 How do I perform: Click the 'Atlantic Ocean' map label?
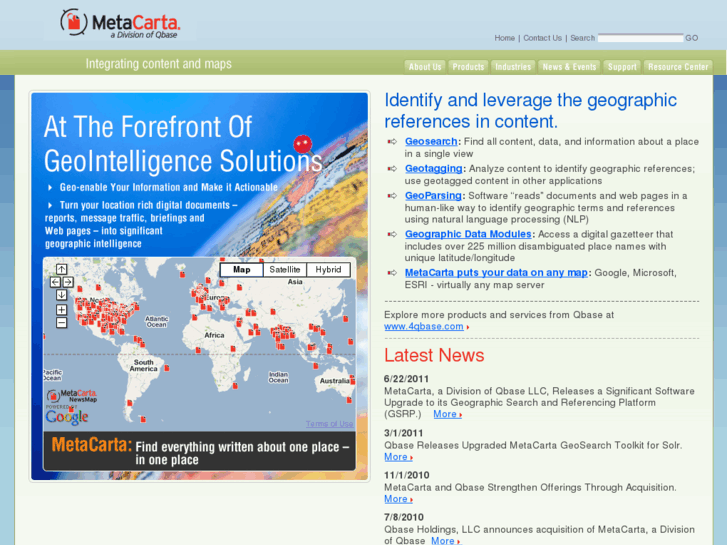click(x=157, y=321)
